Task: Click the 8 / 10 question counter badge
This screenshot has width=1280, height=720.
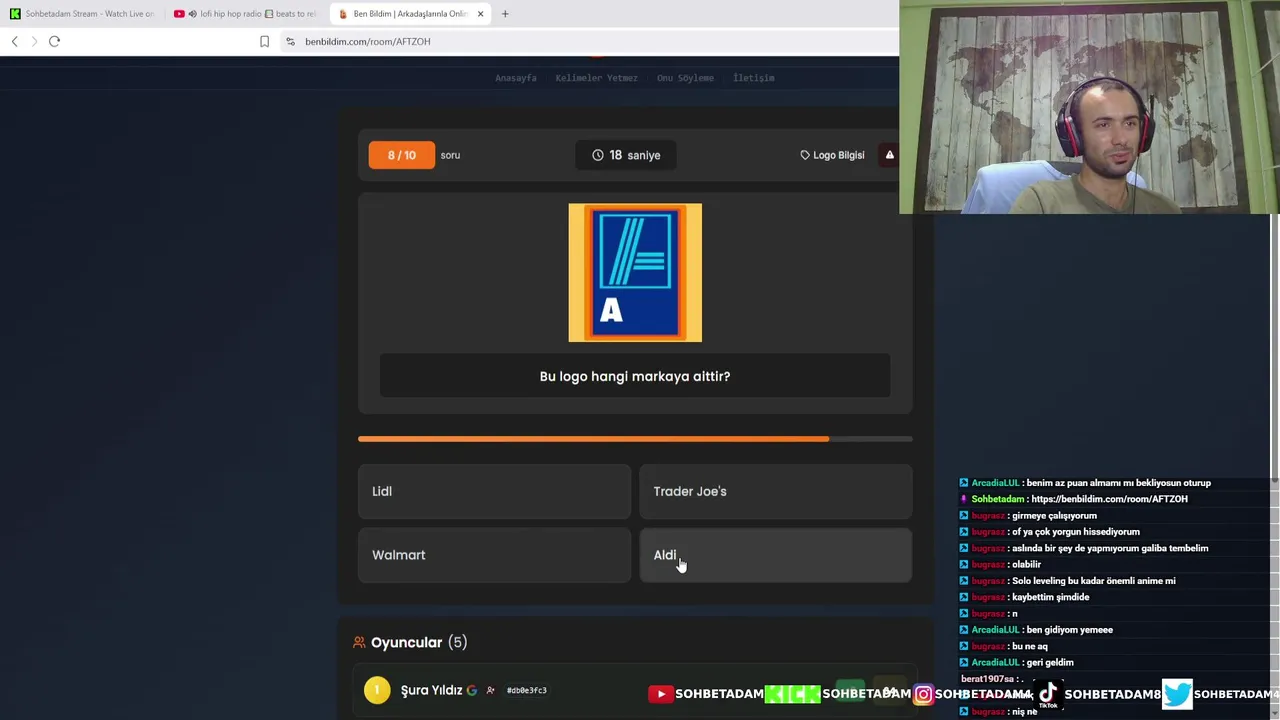Action: [x=401, y=155]
